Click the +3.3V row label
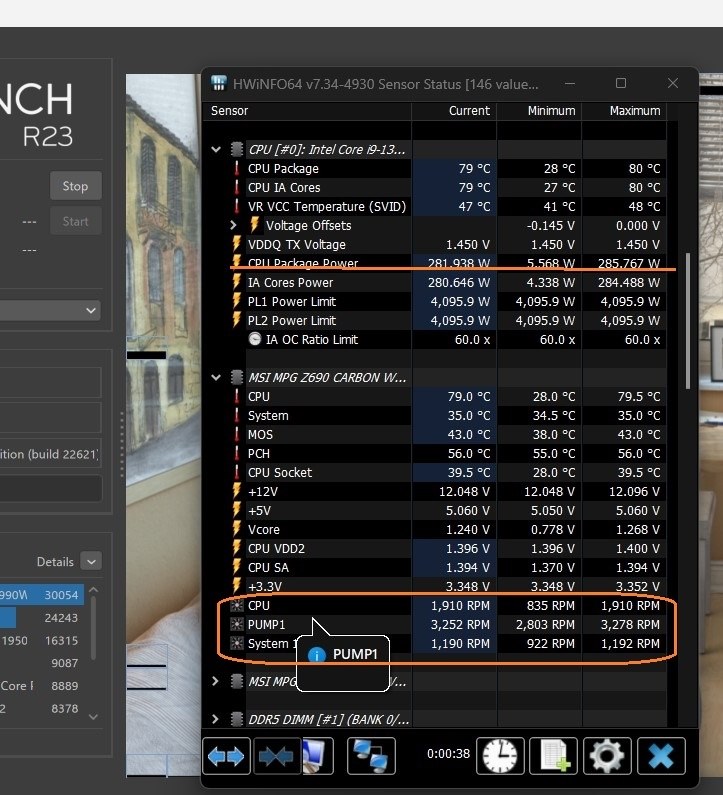 coord(265,587)
